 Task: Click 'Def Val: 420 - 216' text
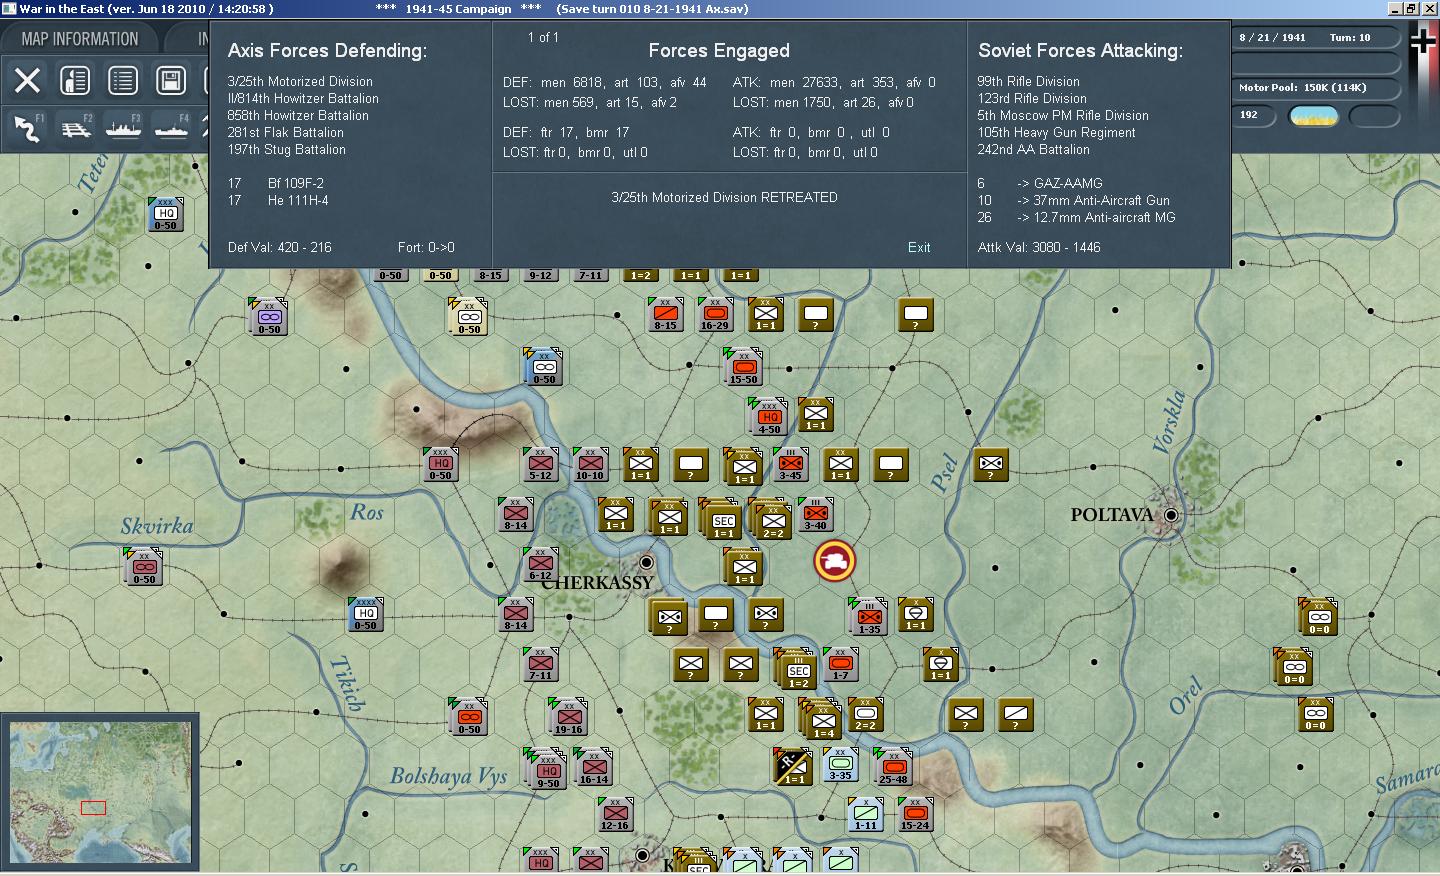[x=279, y=247]
